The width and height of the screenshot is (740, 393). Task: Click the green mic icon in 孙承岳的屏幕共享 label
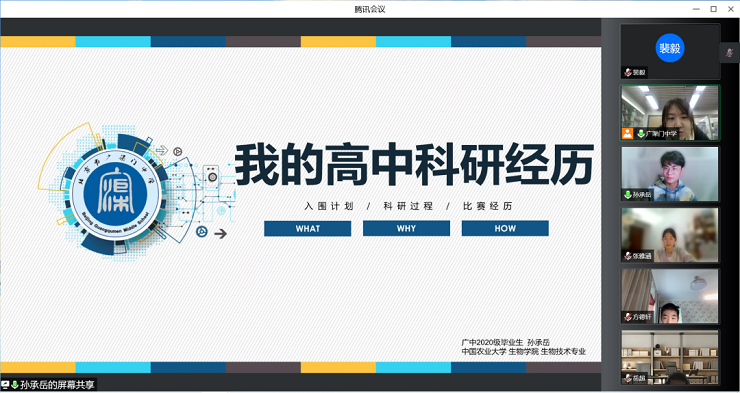(x=15, y=385)
